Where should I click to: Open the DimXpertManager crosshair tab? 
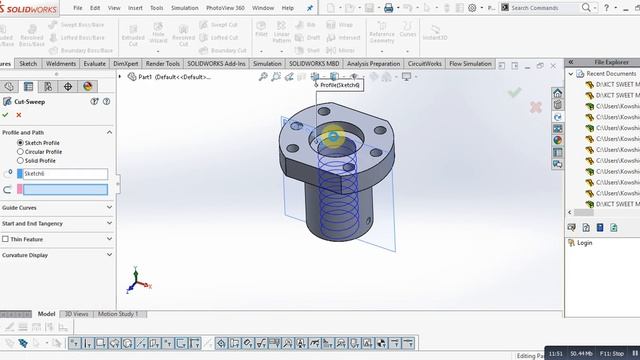pyautogui.click(x=68, y=86)
